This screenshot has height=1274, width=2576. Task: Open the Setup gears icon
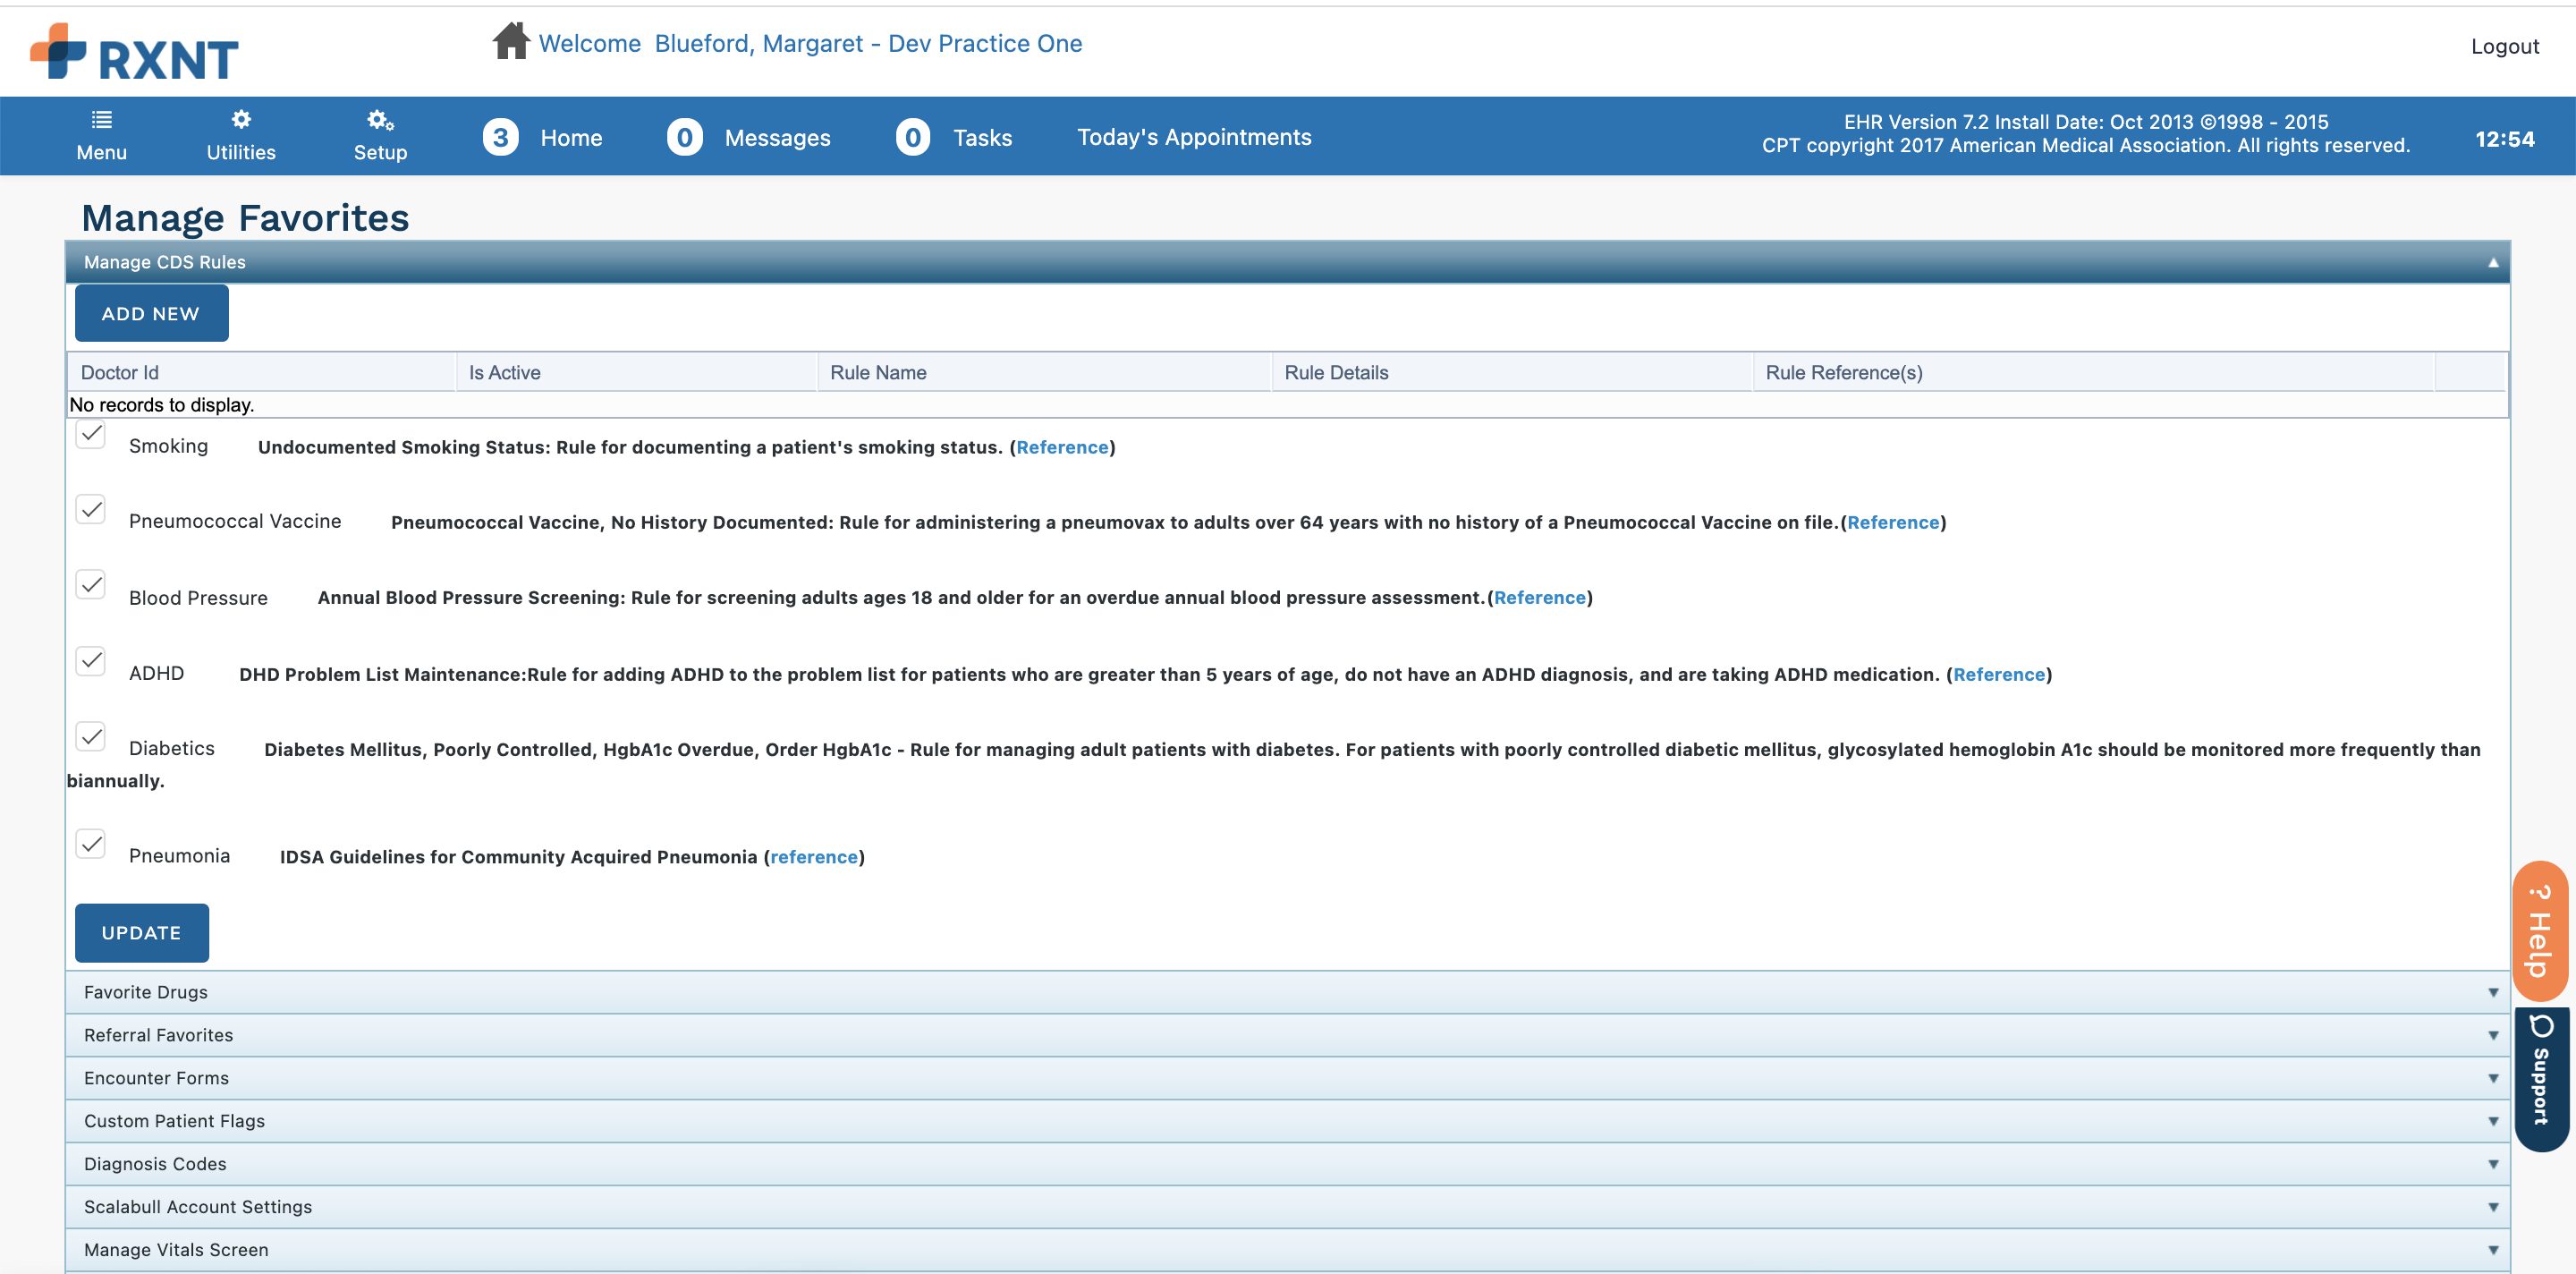[x=380, y=121]
